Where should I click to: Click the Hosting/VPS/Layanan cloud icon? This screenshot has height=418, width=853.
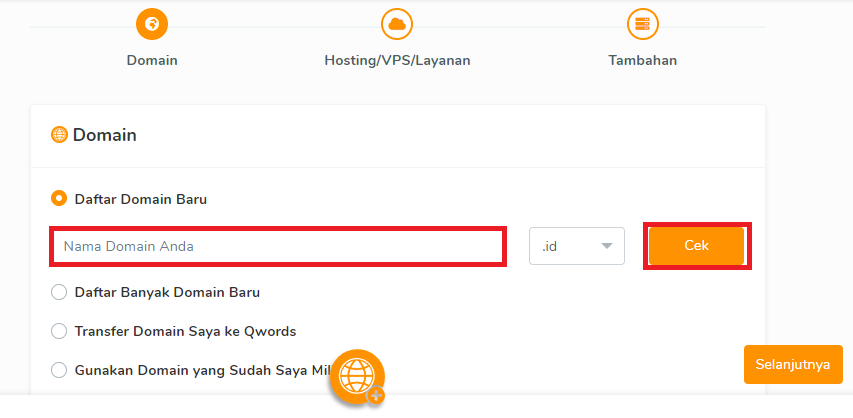397,24
